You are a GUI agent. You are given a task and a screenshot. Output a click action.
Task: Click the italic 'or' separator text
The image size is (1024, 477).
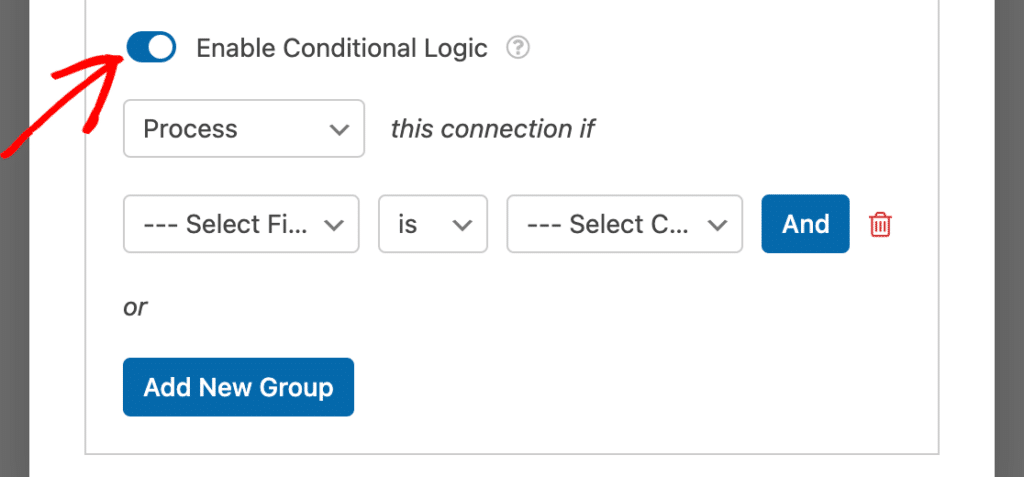[135, 307]
